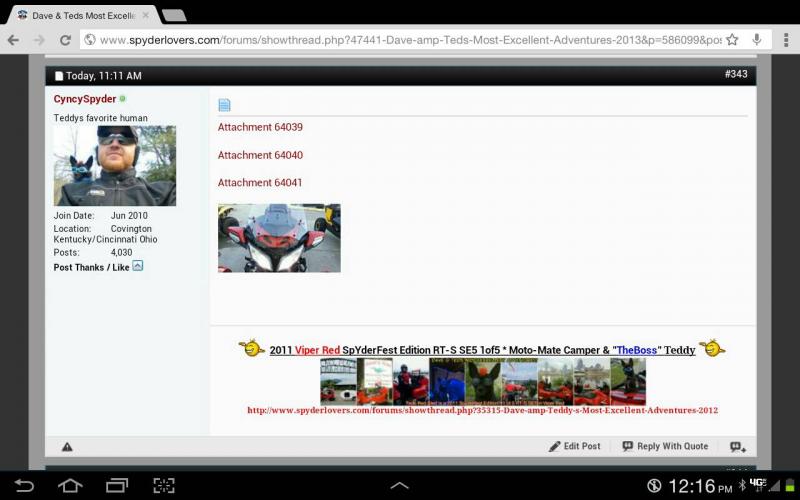The height and width of the screenshot is (500, 800).
Task: Click the "Teddys favorite human" user title
Action: click(101, 118)
